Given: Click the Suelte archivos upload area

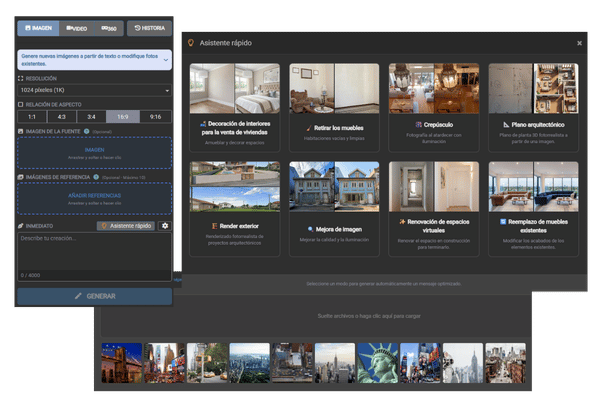Looking at the screenshot, I should [316, 316].
